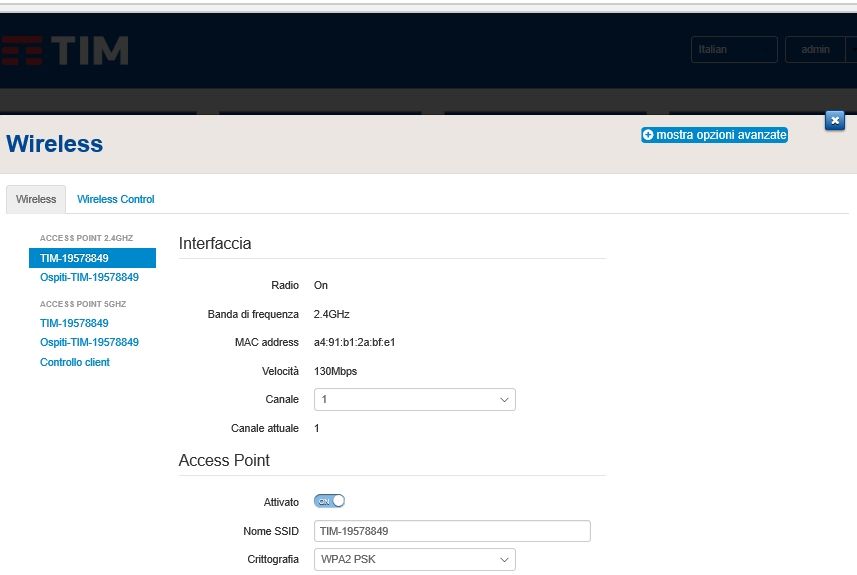Click the Interfaccia section heading
This screenshot has width=857, height=575.
click(x=215, y=243)
